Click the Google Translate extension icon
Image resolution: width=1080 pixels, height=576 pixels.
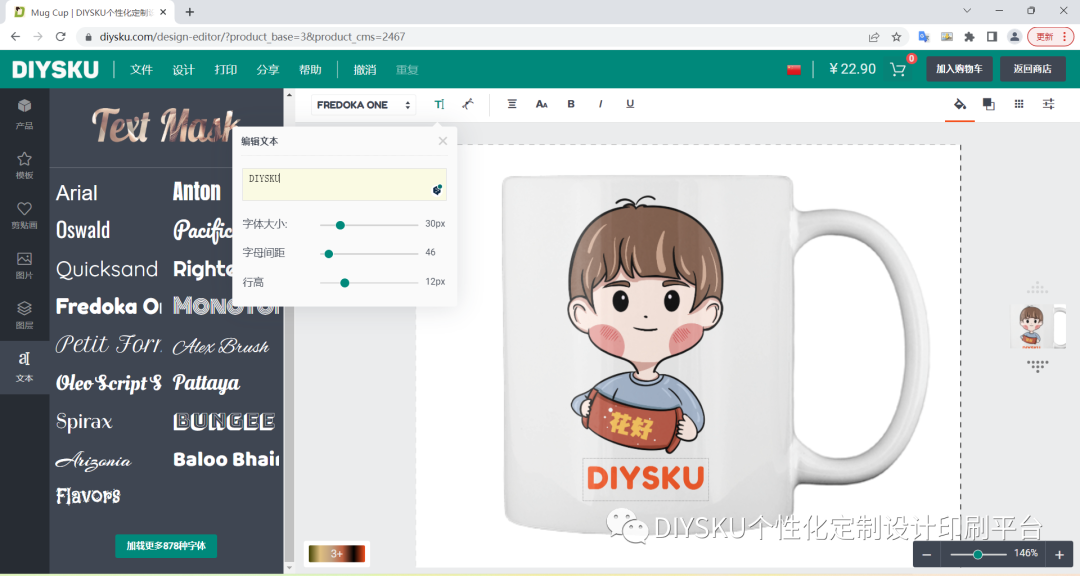924,37
